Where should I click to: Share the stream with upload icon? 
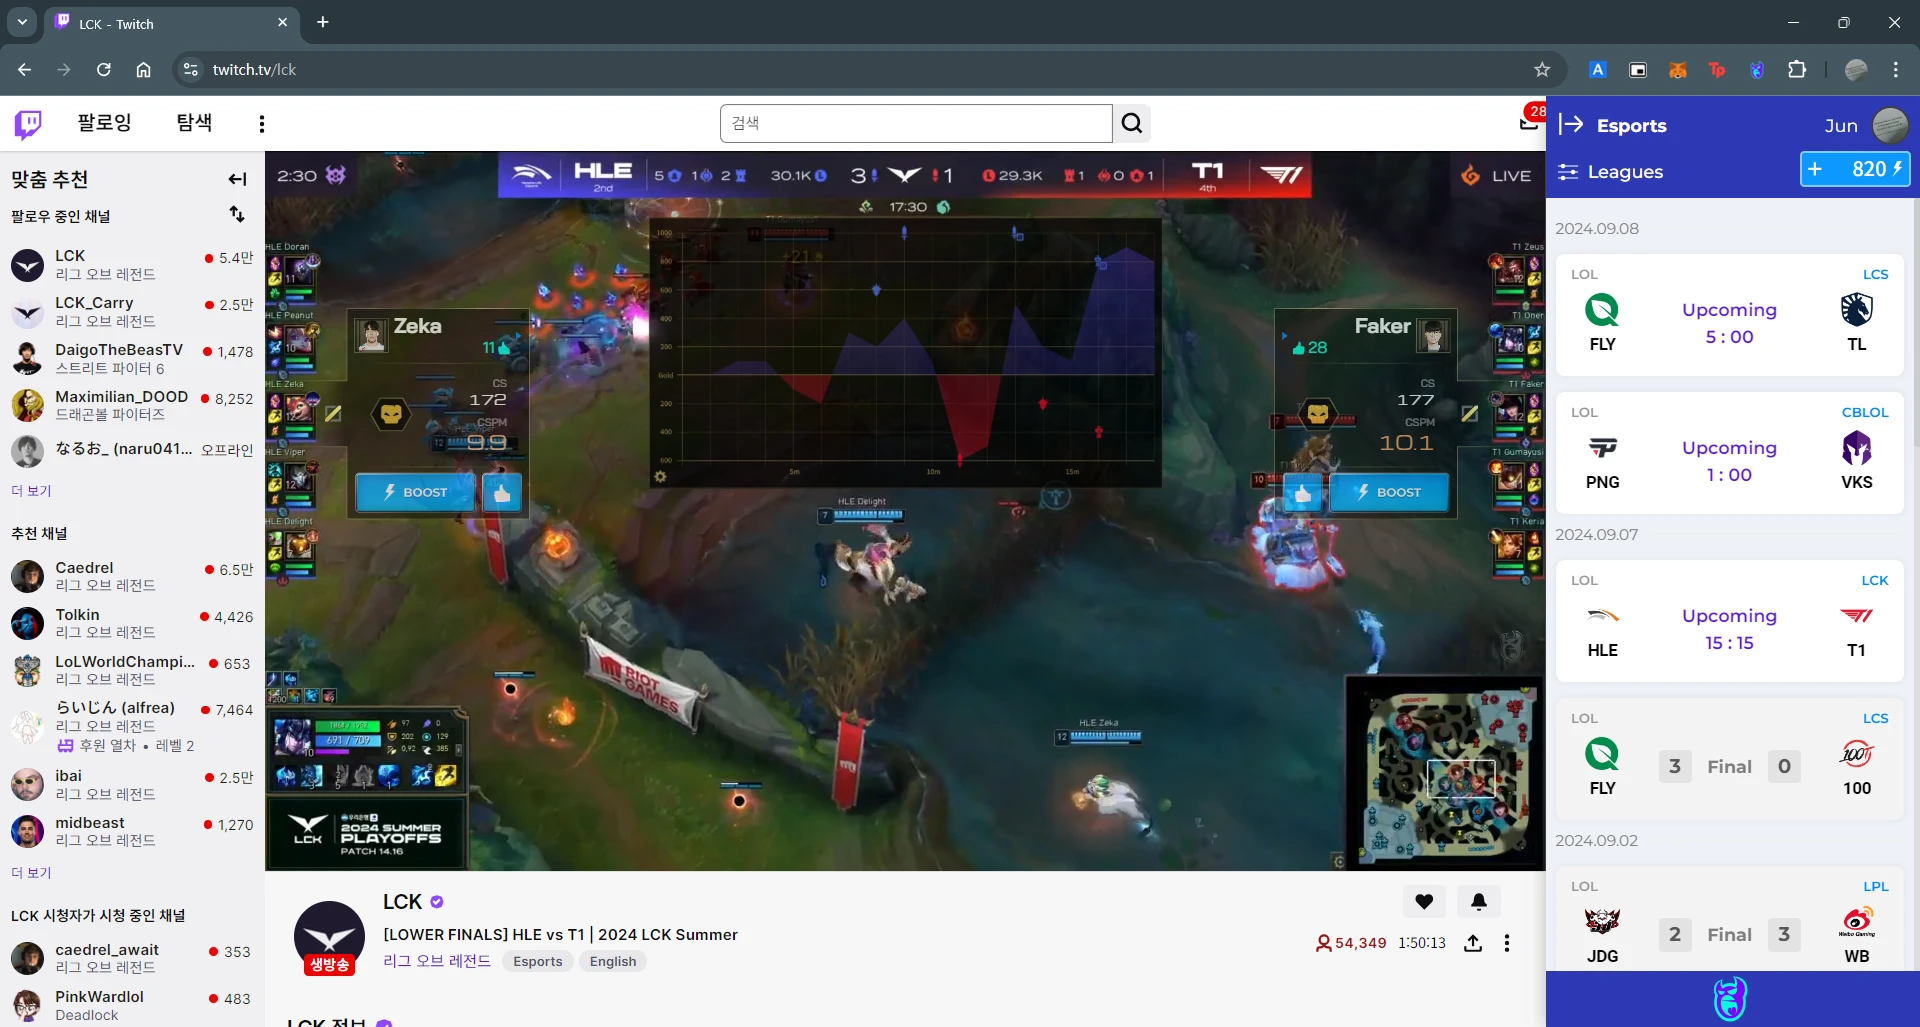point(1473,943)
